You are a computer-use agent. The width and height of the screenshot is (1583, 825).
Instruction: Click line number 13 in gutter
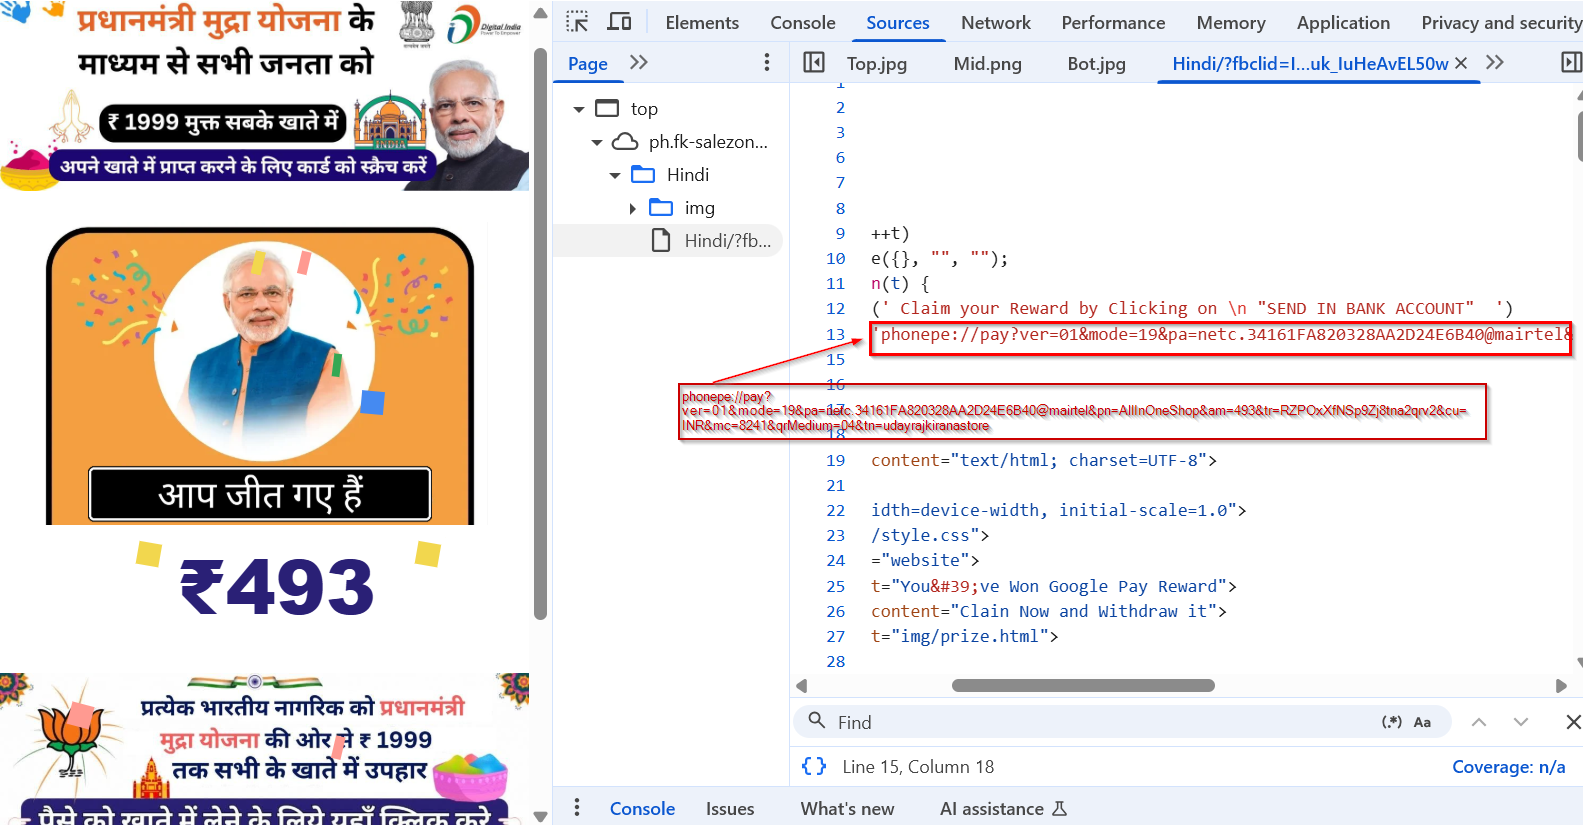pos(835,334)
